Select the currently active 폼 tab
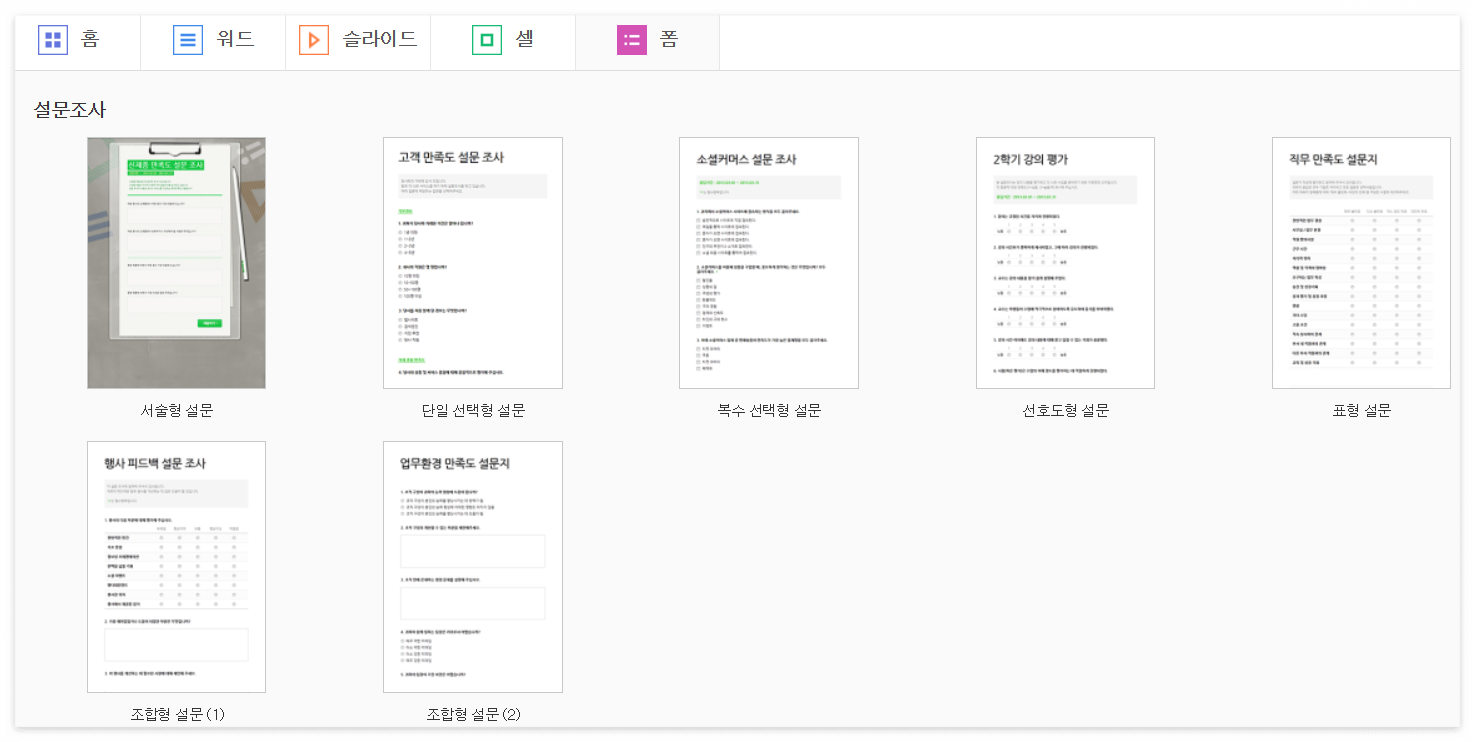 click(647, 41)
